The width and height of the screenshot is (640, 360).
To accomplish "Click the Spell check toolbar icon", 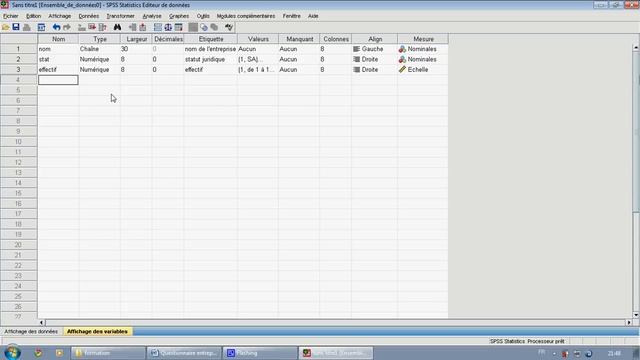I will tap(229, 27).
